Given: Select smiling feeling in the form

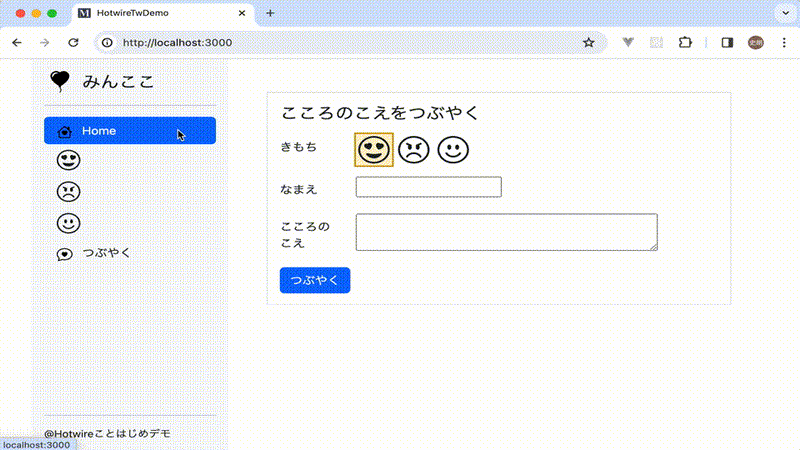Looking at the screenshot, I should tap(453, 150).
